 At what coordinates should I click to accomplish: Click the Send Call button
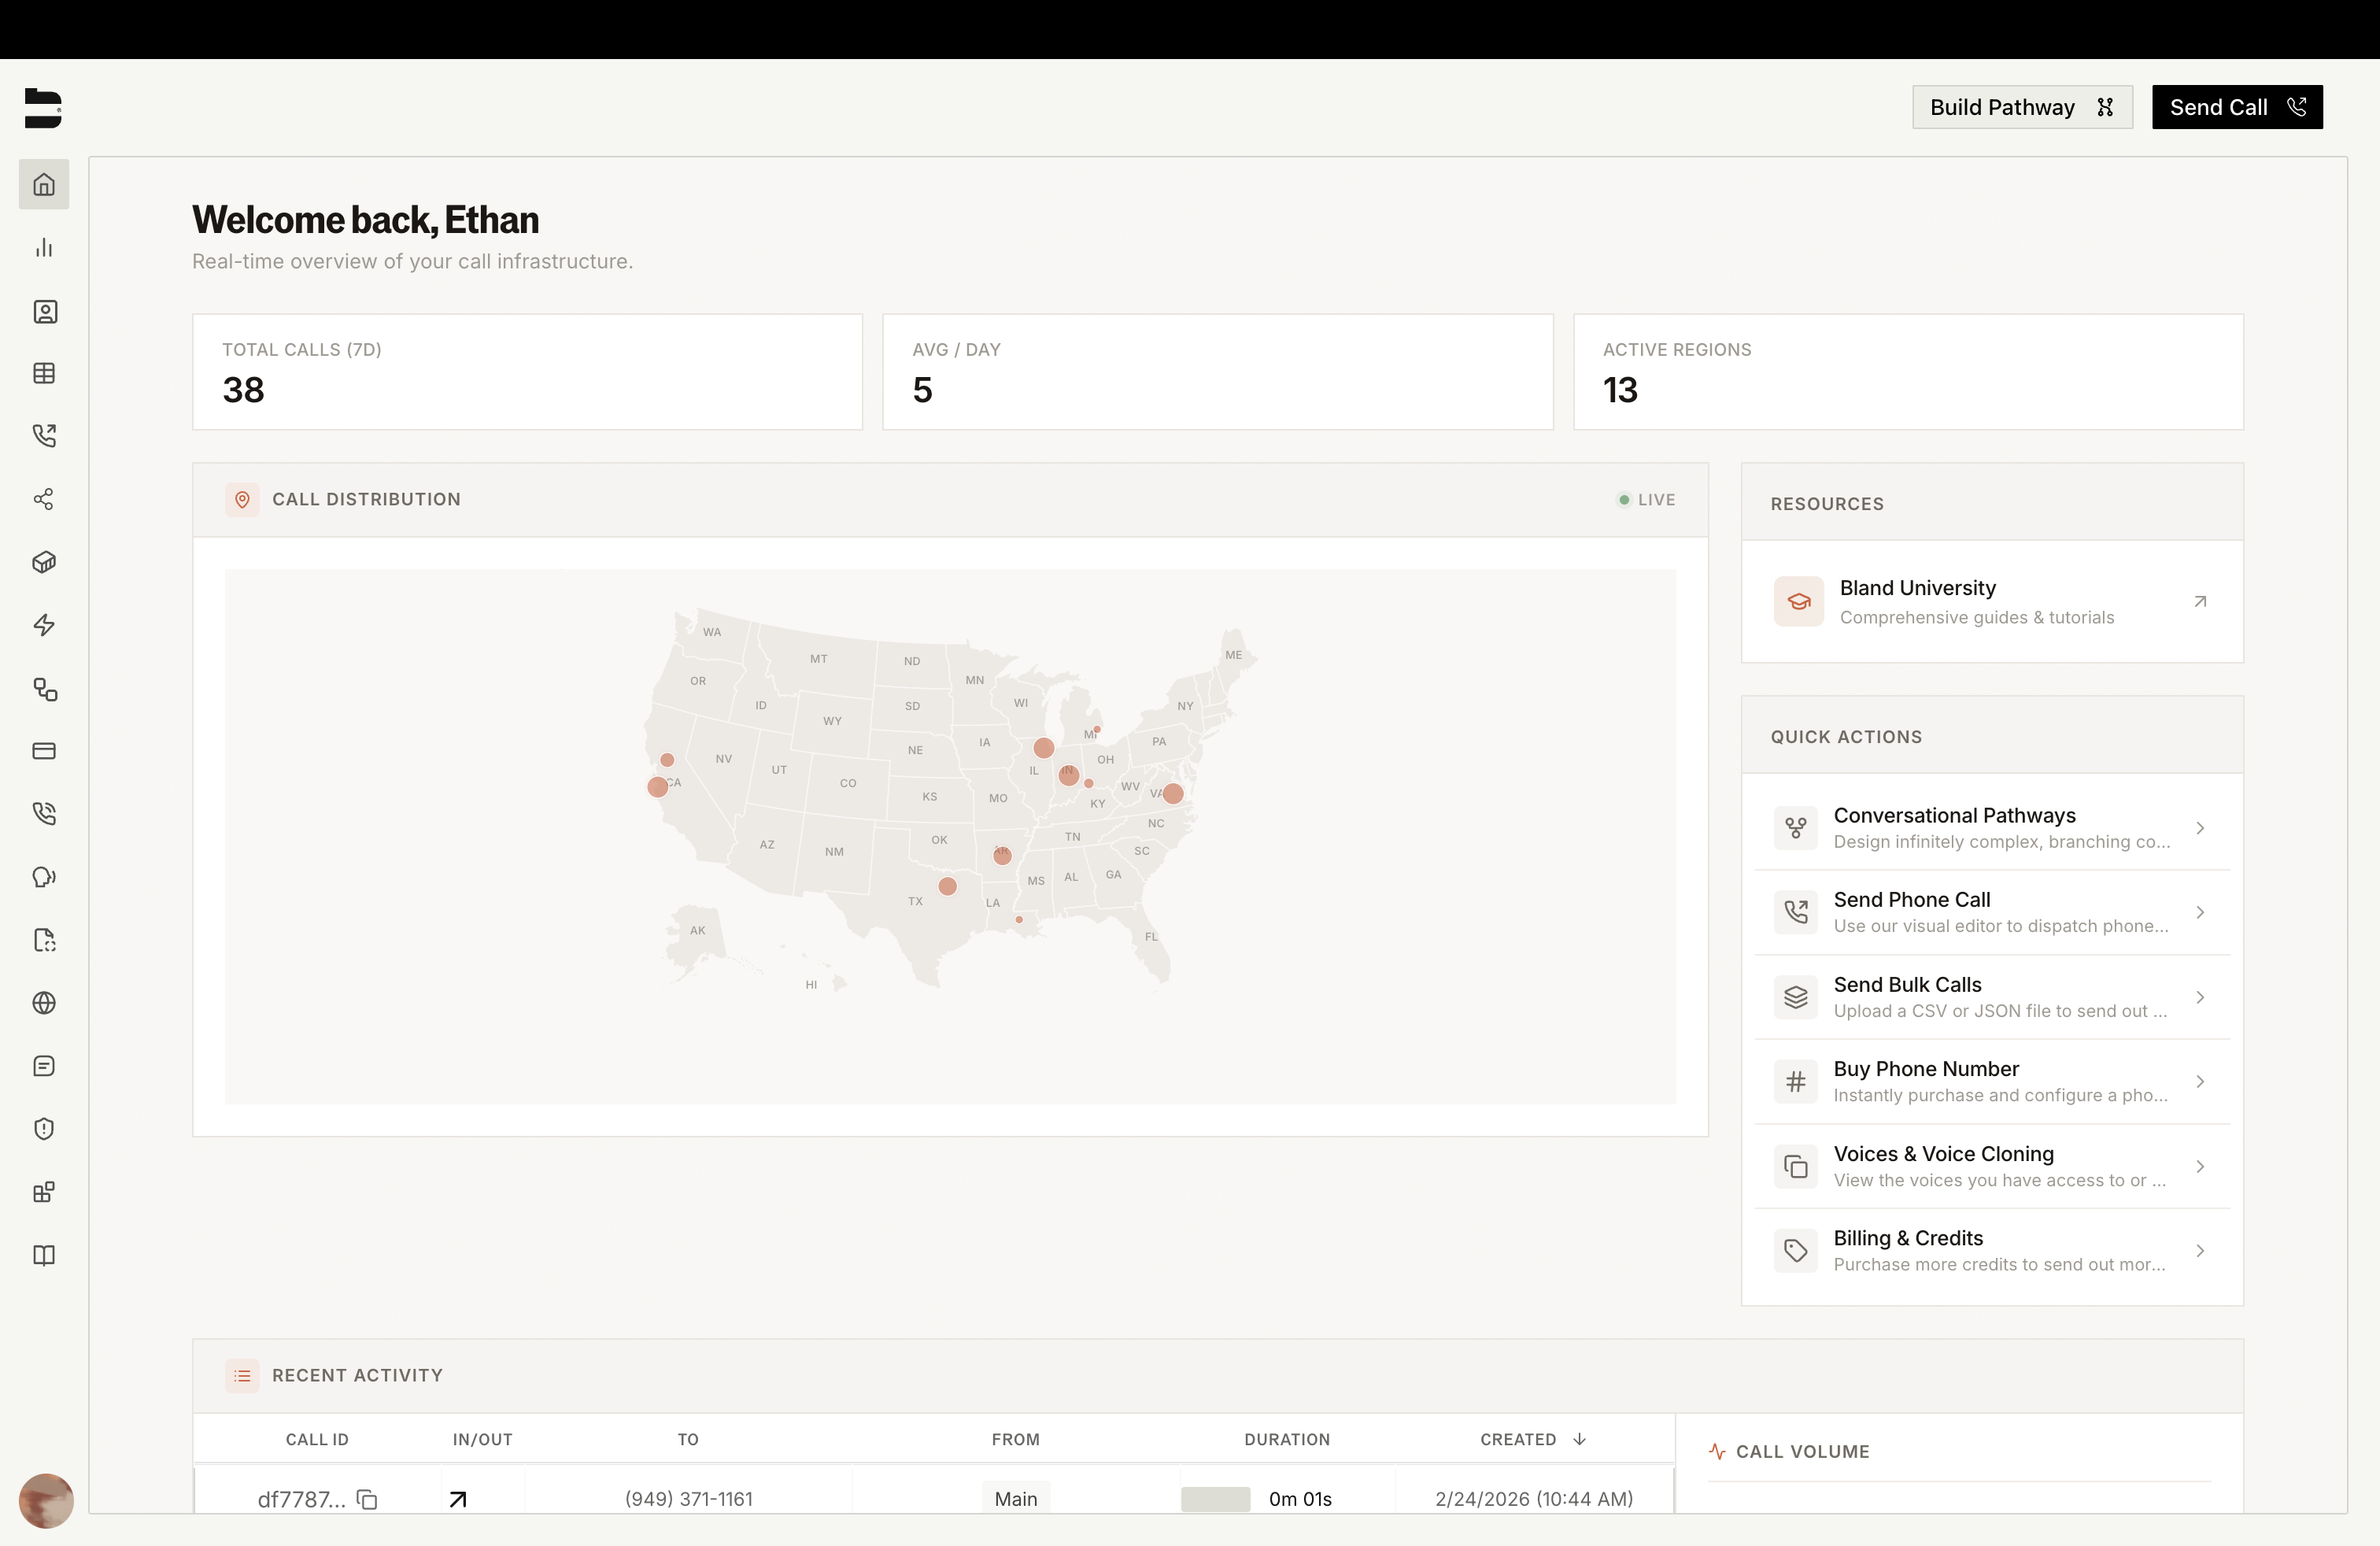click(2236, 107)
